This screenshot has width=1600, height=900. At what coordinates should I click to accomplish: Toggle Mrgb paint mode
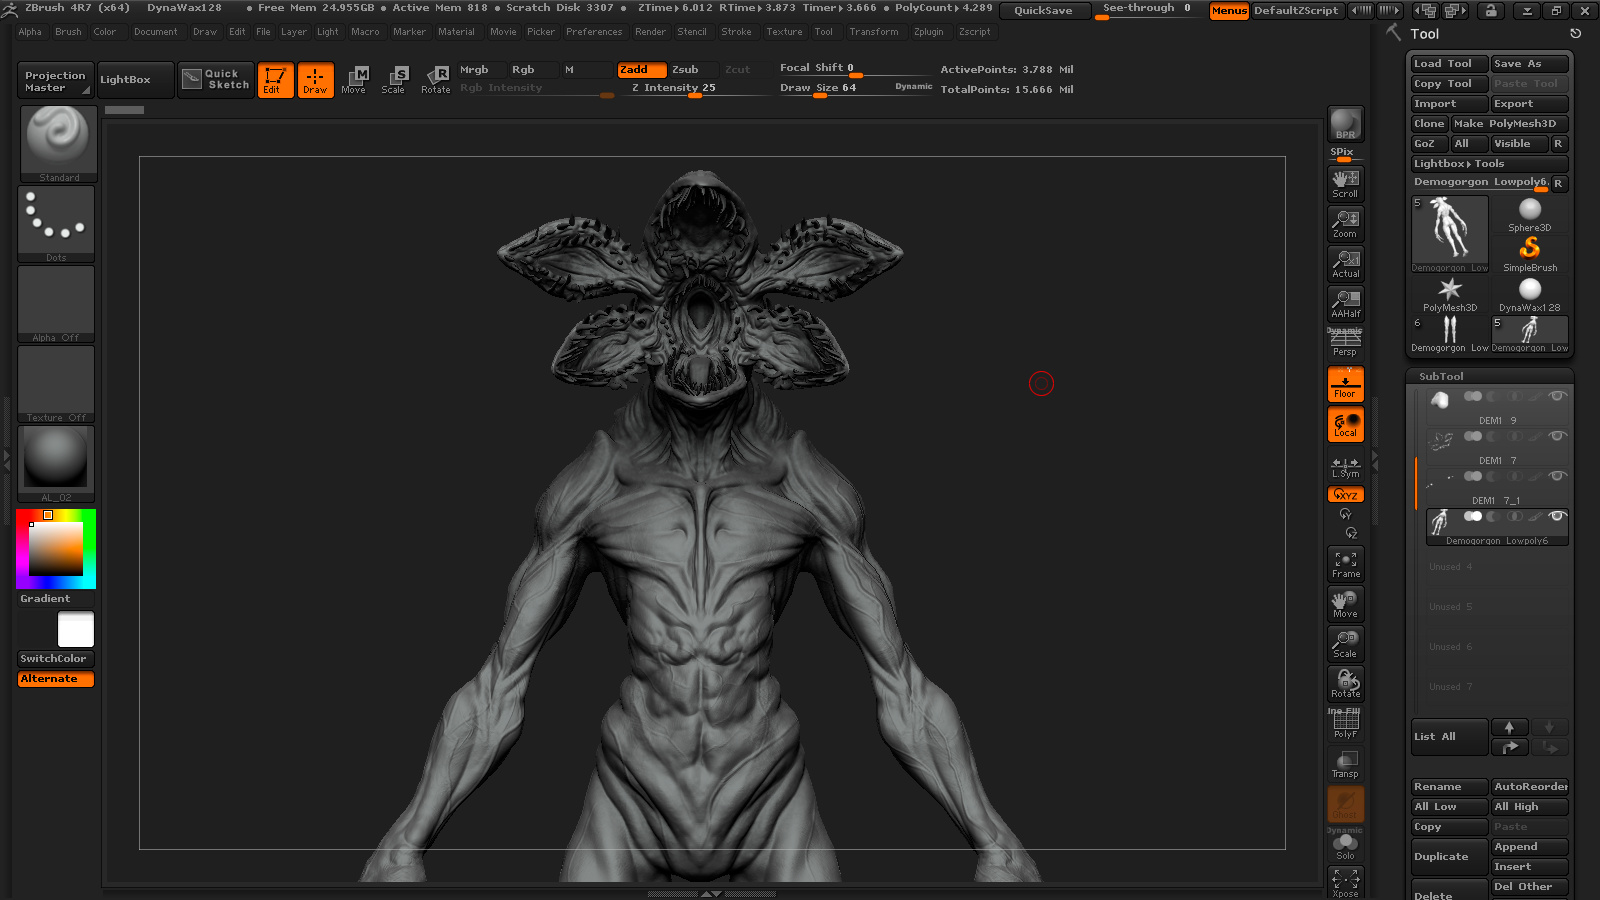pyautogui.click(x=482, y=70)
